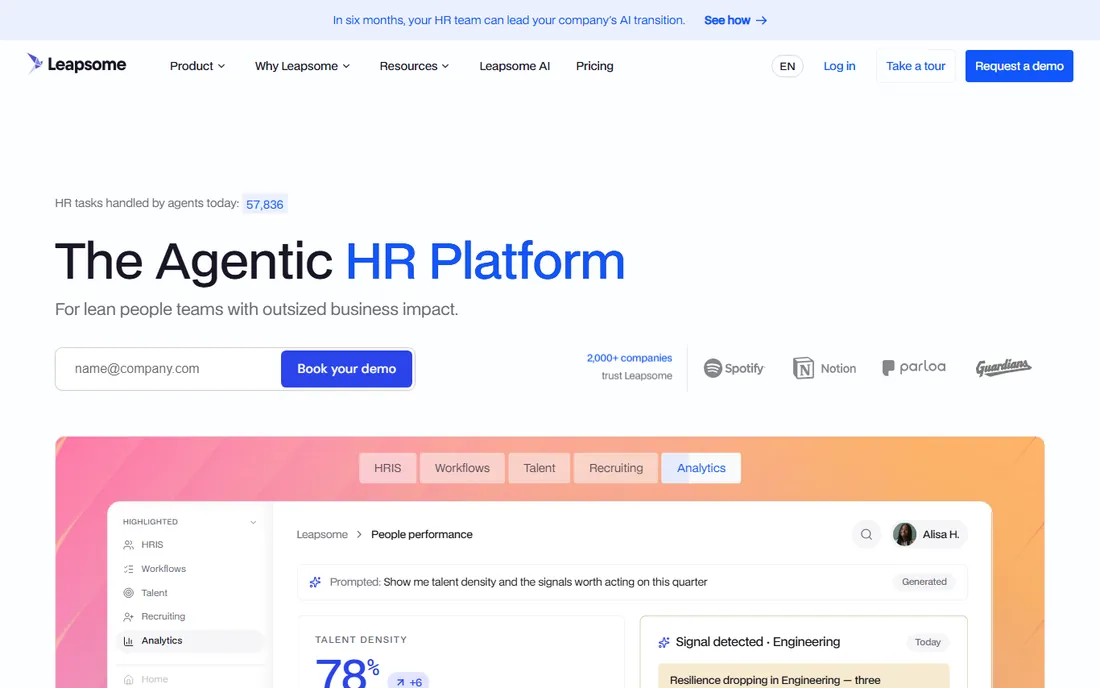Click the 57,836 tasks counter
The height and width of the screenshot is (688, 1100).
pyautogui.click(x=264, y=204)
